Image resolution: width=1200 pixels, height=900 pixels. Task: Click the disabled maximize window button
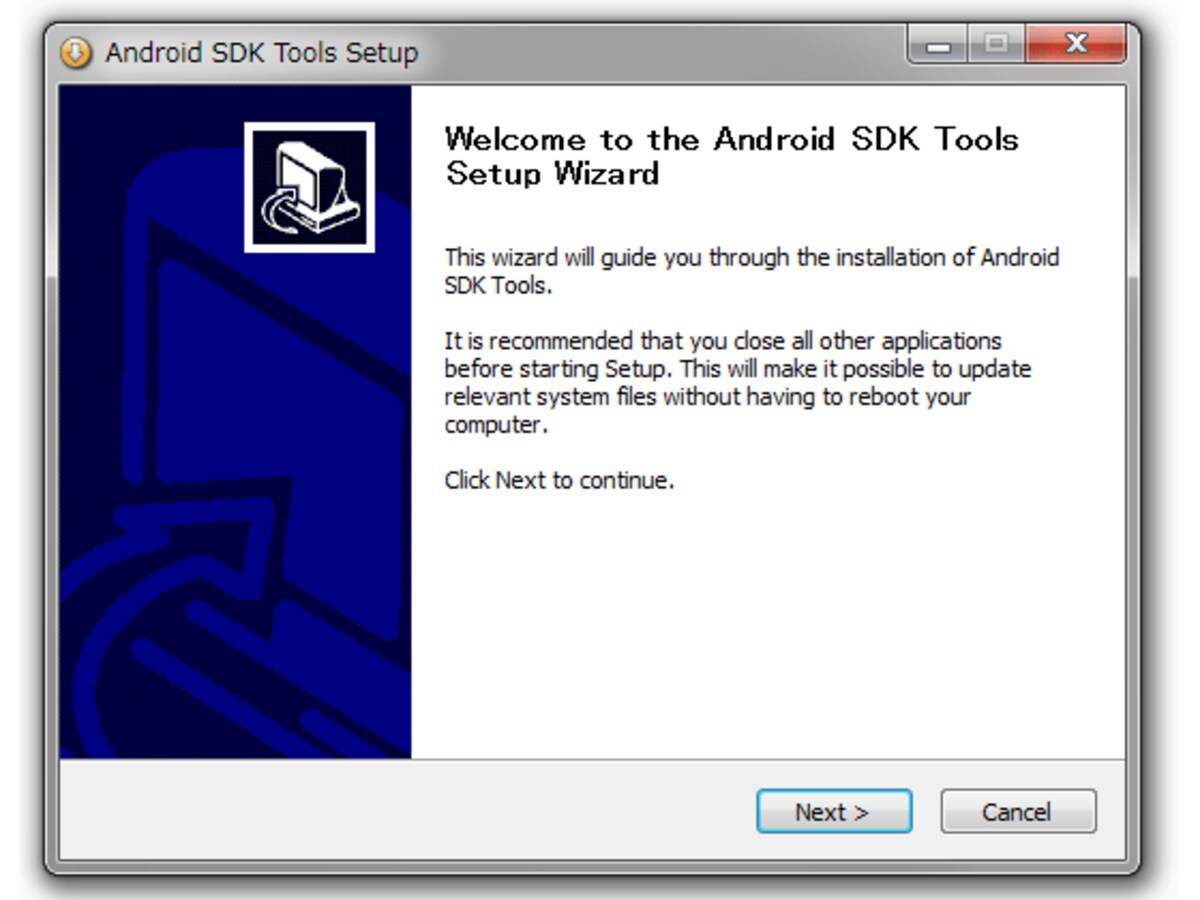996,45
